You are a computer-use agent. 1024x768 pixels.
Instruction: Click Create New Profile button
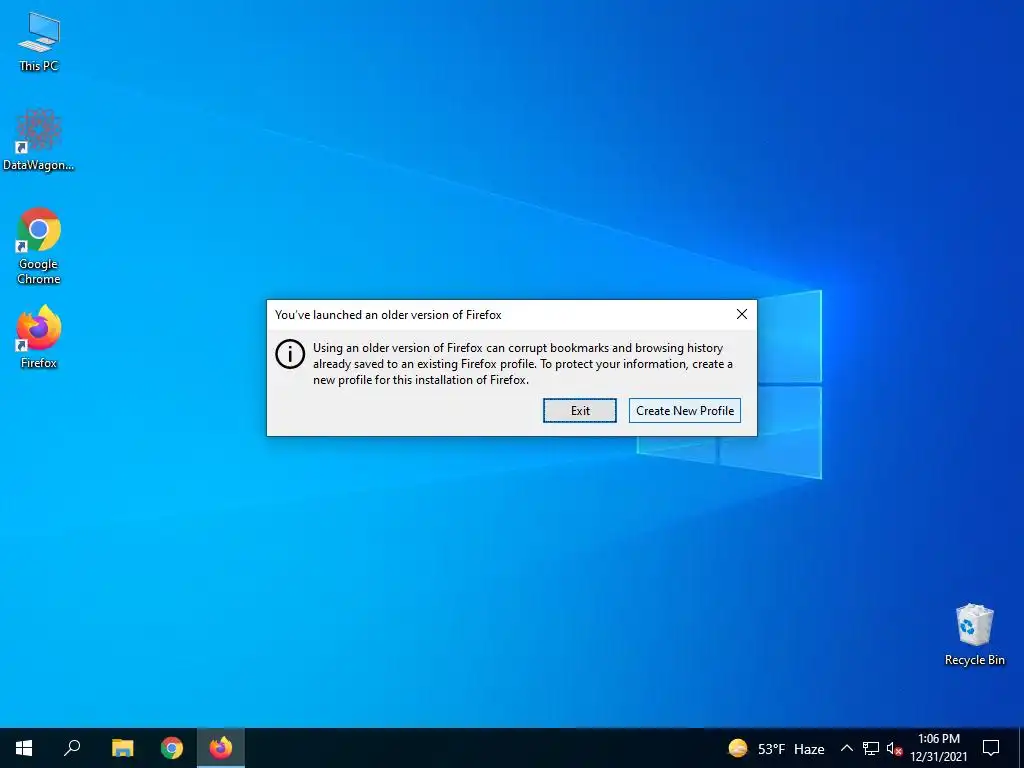[684, 410]
